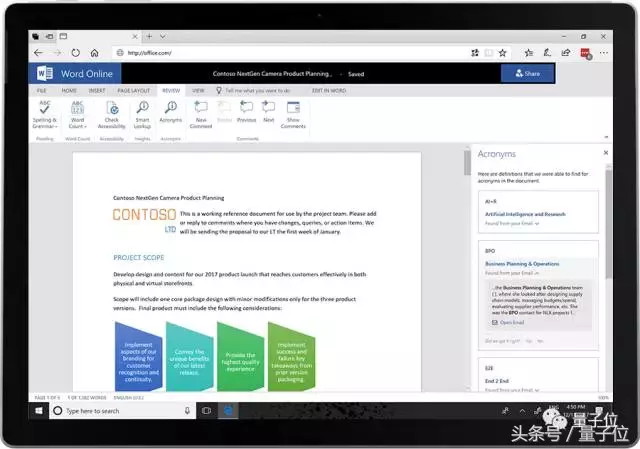Screen dimensions: 640x449
Task: Switch to the VIEW tab
Action: tap(198, 90)
